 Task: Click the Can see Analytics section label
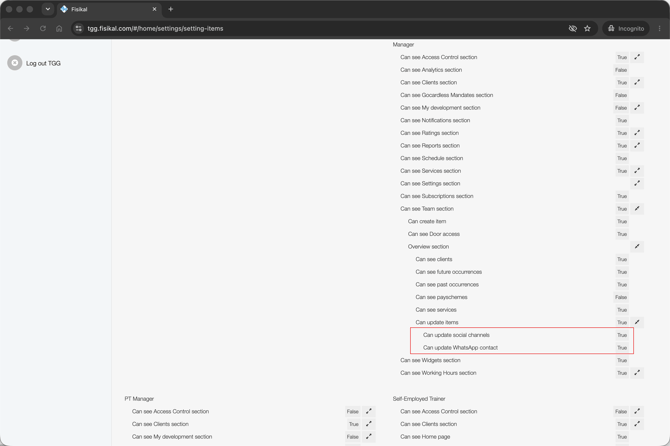click(431, 70)
